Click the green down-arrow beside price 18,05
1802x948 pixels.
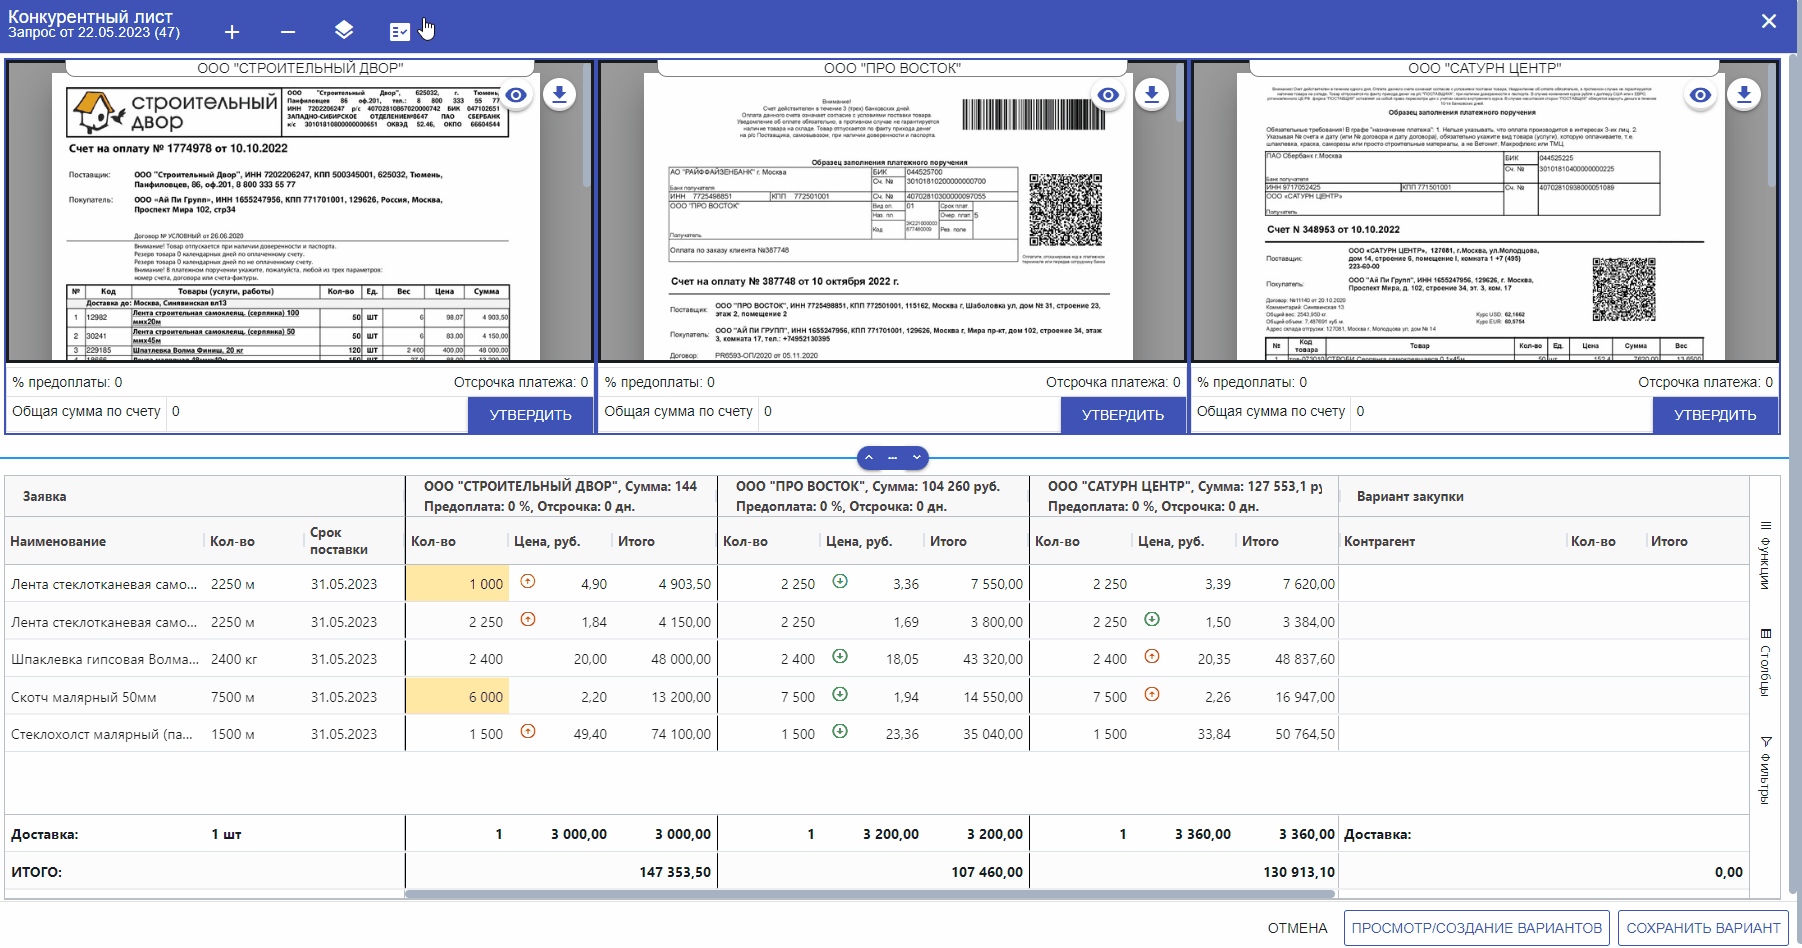tap(840, 656)
